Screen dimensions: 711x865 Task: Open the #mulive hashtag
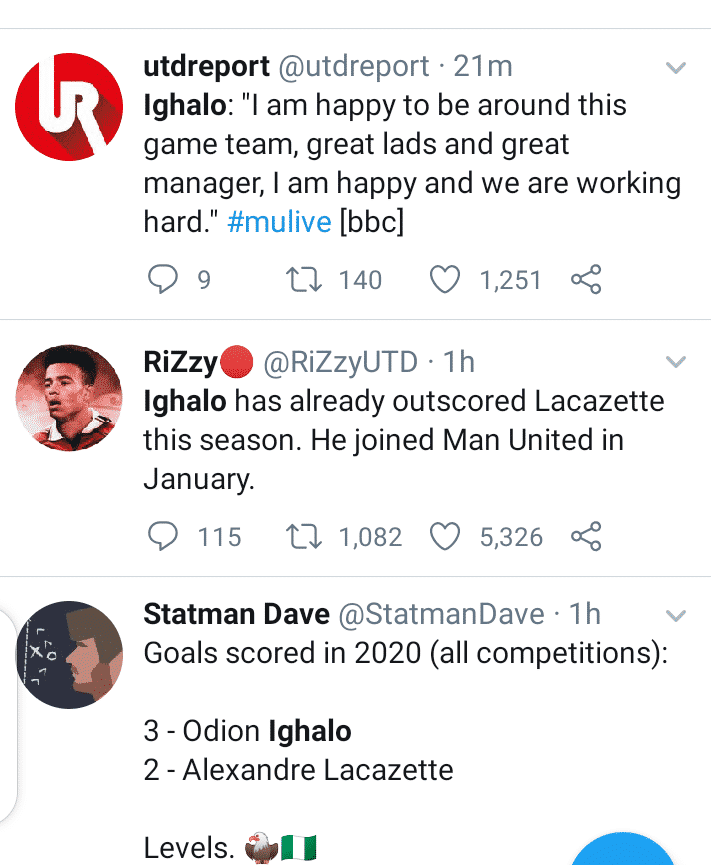tap(279, 222)
